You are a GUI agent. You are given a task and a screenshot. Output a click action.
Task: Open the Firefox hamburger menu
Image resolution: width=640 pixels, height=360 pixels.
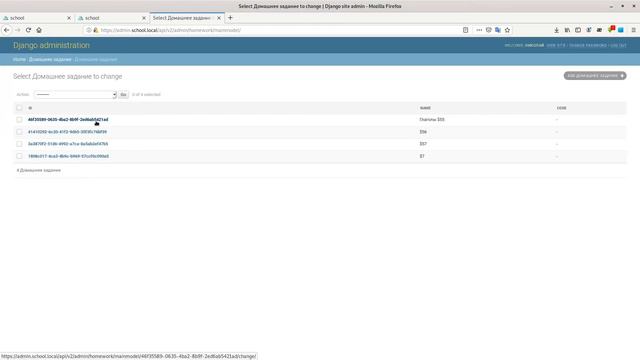(x=633, y=30)
